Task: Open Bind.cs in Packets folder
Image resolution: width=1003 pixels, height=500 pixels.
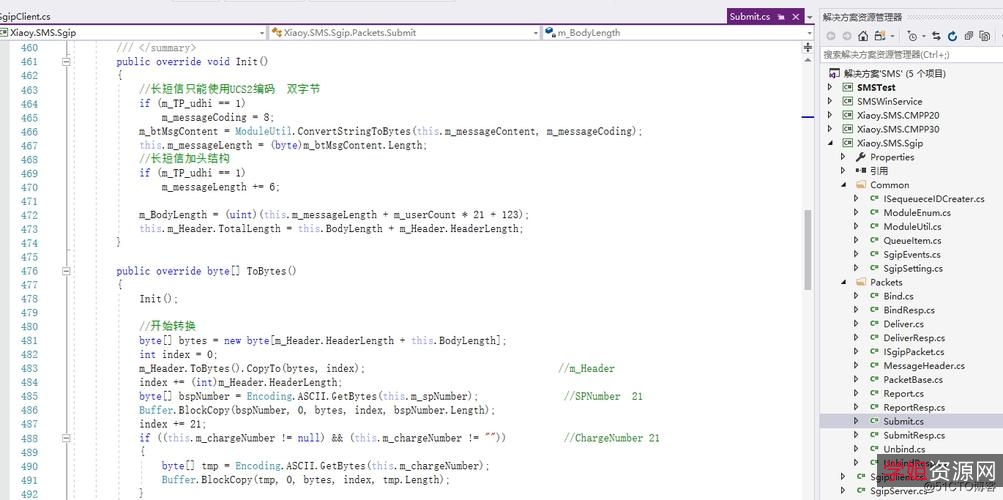Action: point(898,296)
